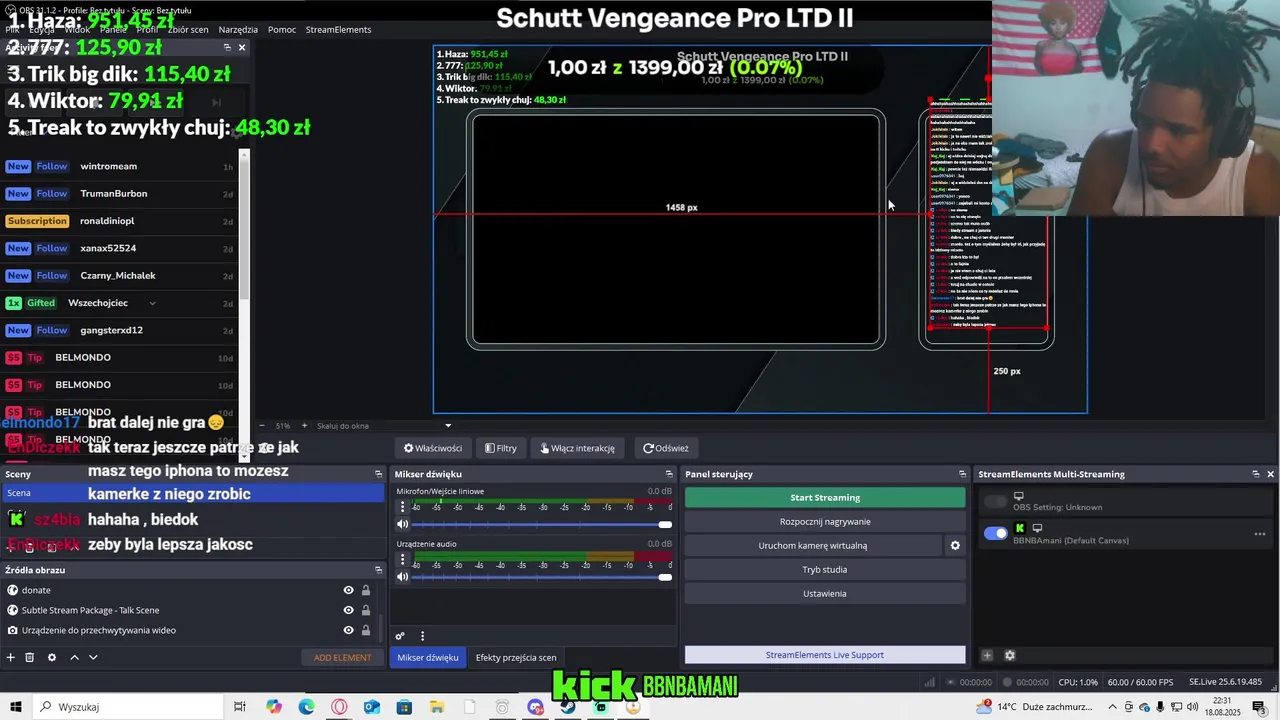Hide Subtle Stream Package - Talk Scene source
The height and width of the screenshot is (720, 1280).
pos(348,610)
